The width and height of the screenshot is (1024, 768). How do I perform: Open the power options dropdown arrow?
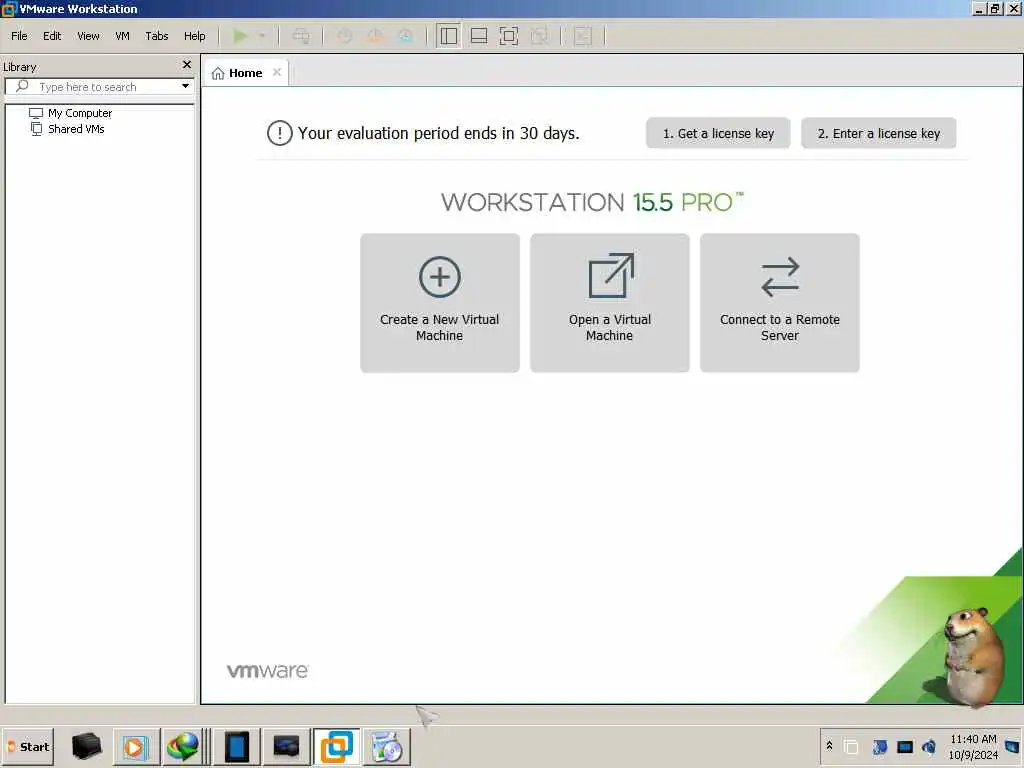tap(263, 36)
